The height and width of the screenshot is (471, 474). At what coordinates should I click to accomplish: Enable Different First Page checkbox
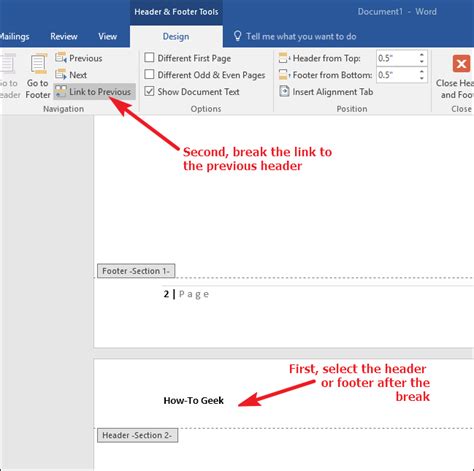click(x=149, y=58)
